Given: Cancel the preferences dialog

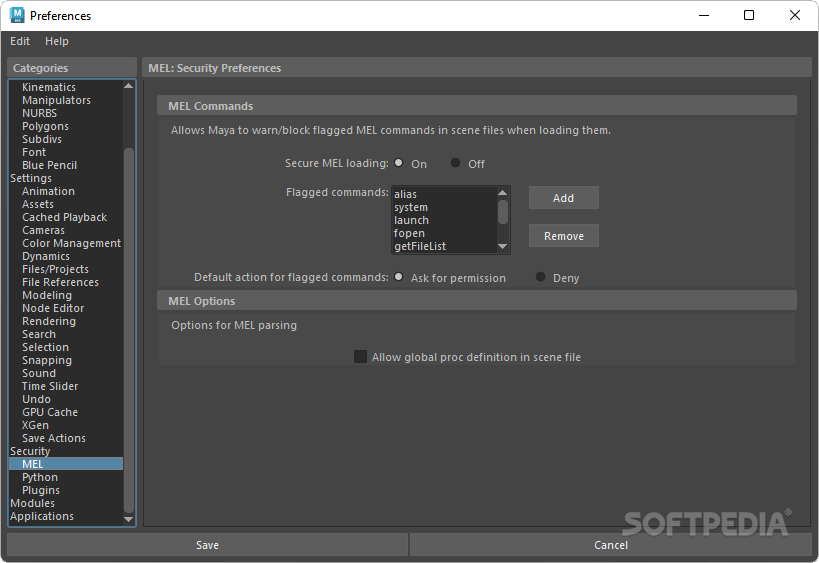Looking at the screenshot, I should tap(611, 545).
